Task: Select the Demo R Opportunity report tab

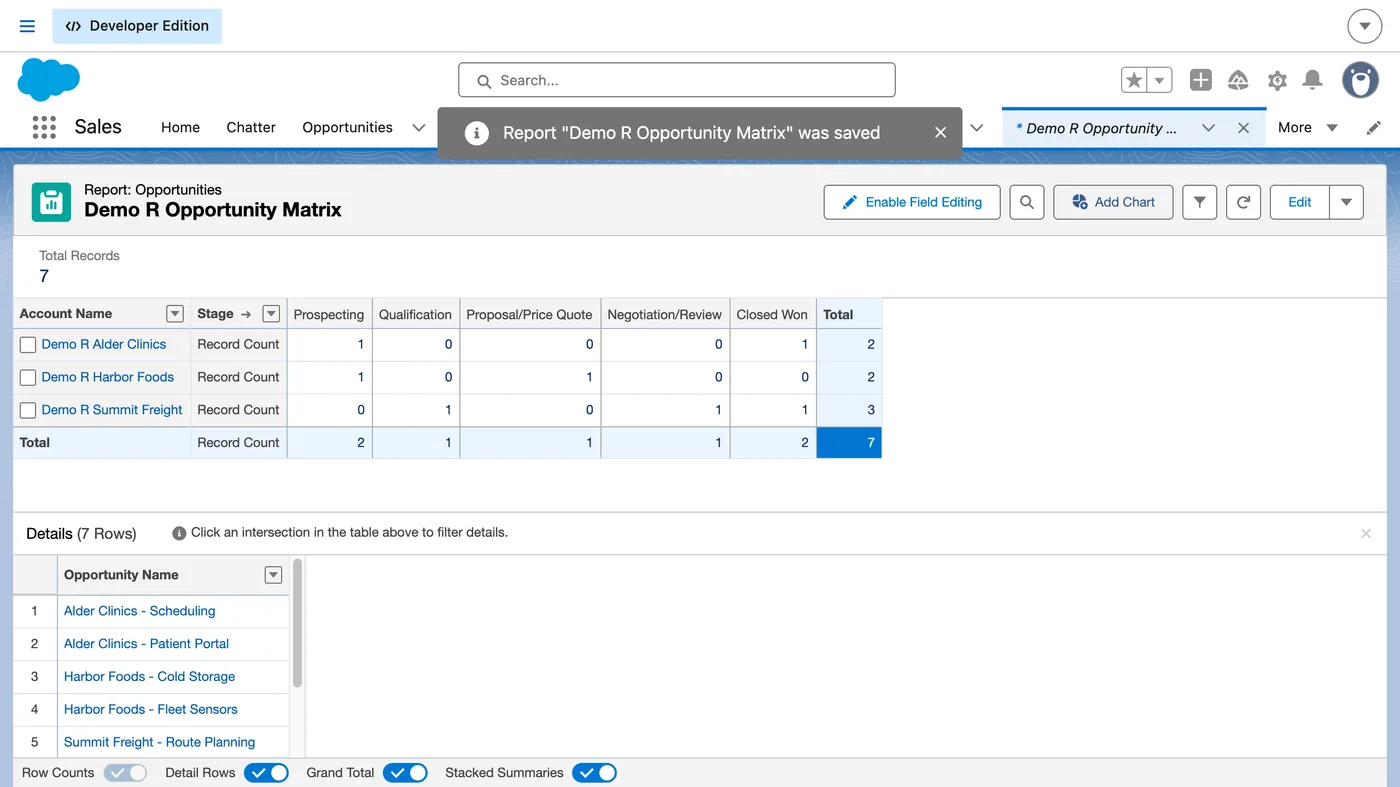Action: [x=1096, y=128]
